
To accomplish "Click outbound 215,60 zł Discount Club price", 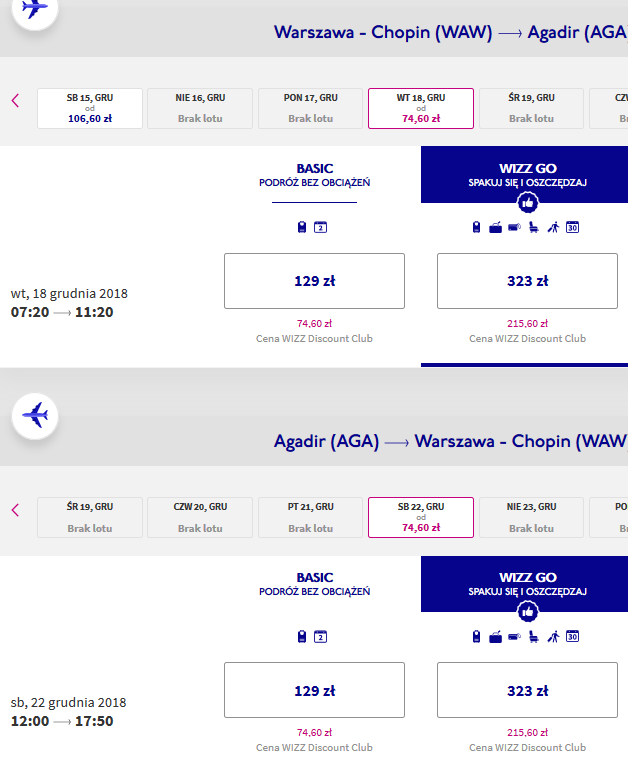I will 527,324.
